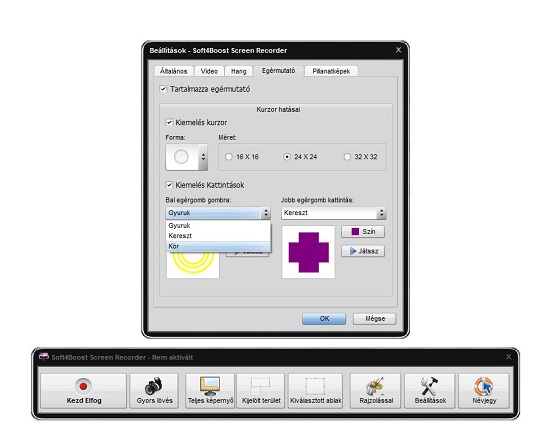The image size is (550, 432).
Task: Click the purple cross preview thumbnail
Action: (308, 252)
